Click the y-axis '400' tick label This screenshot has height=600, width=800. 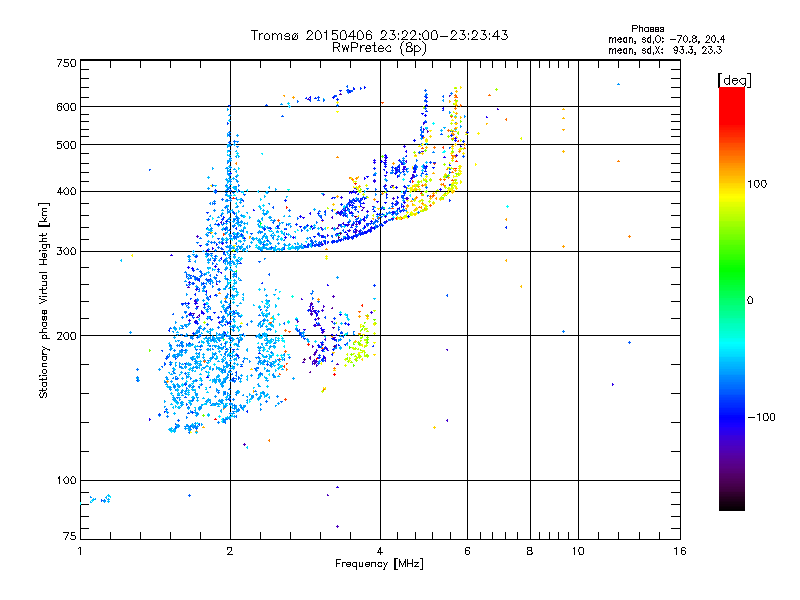tap(66, 192)
